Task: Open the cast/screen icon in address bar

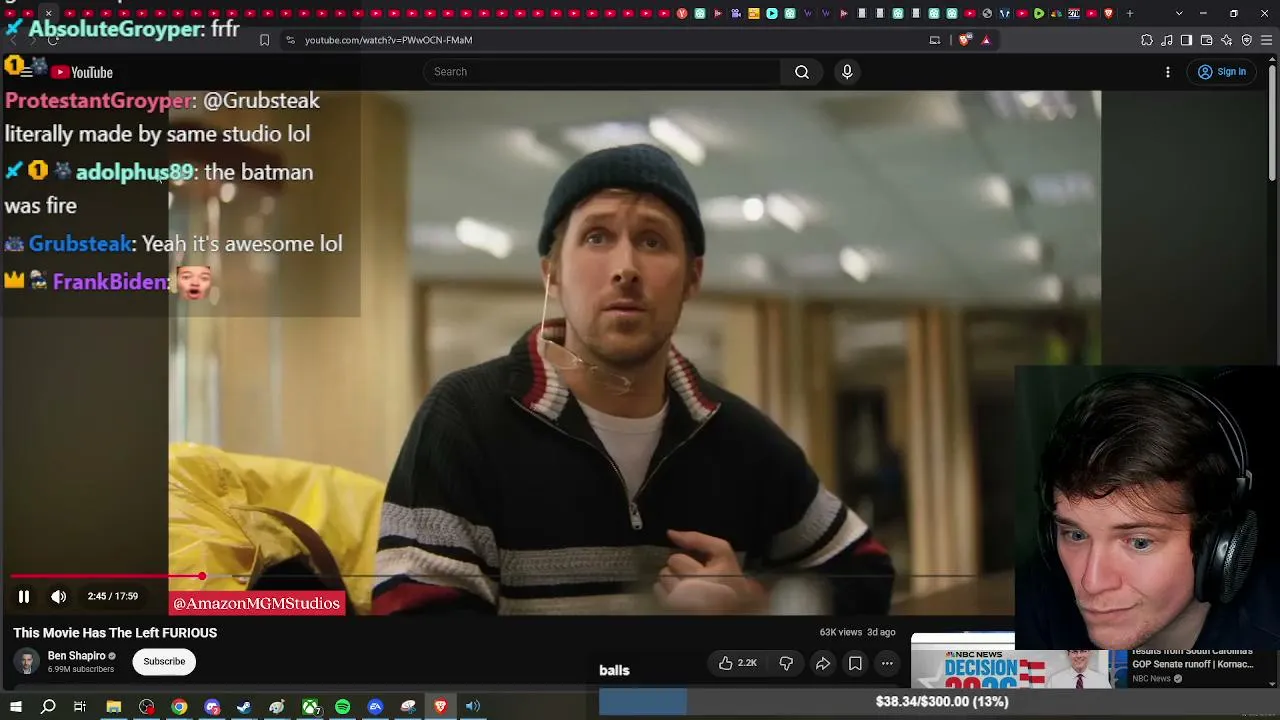Action: coord(935,40)
